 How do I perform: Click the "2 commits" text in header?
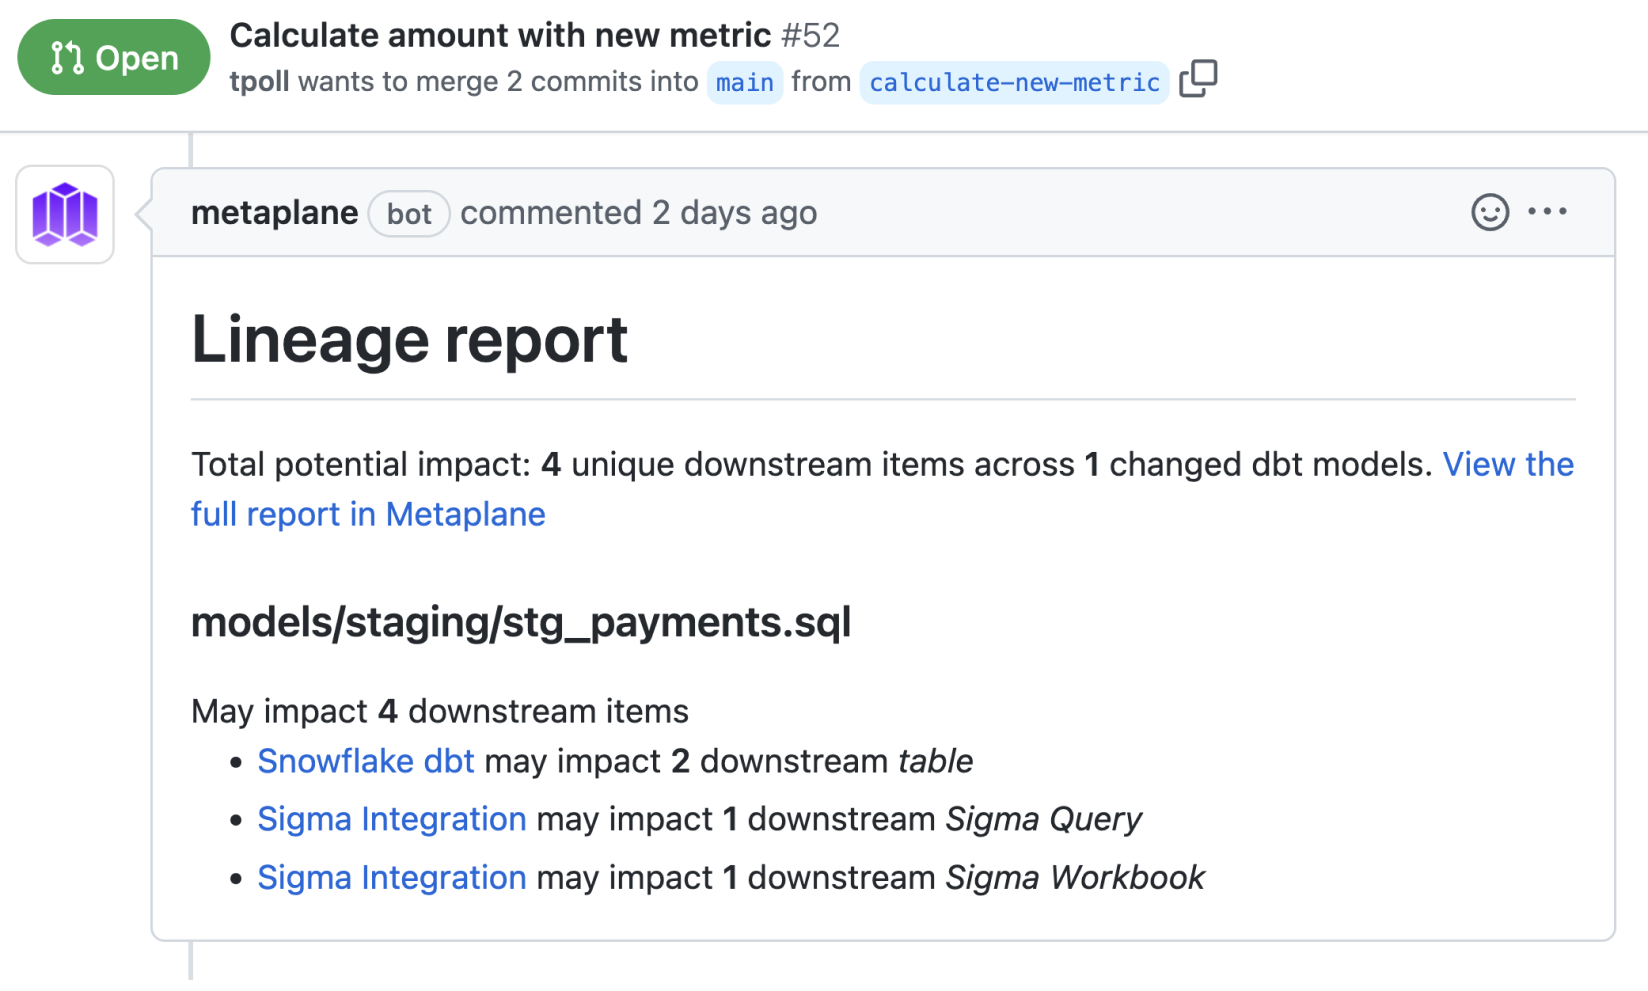tap(564, 82)
